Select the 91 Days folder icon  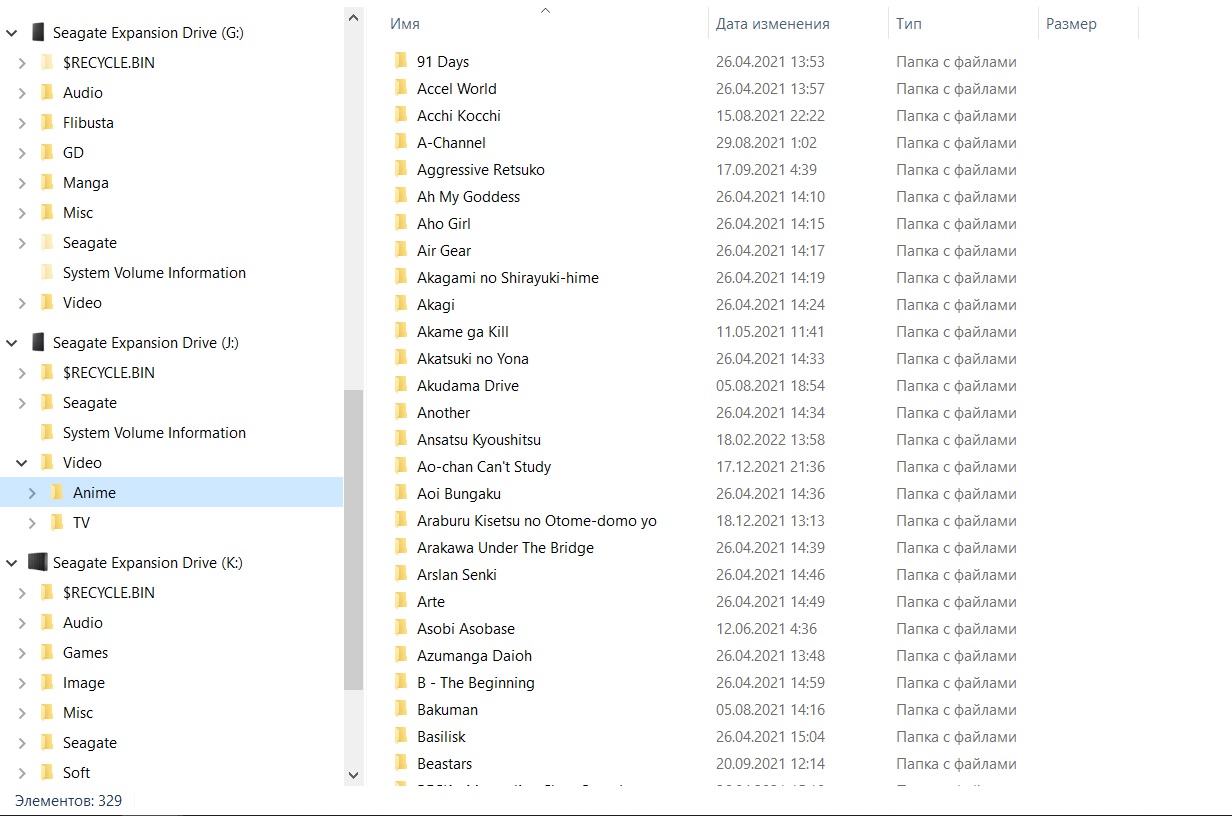coord(401,62)
